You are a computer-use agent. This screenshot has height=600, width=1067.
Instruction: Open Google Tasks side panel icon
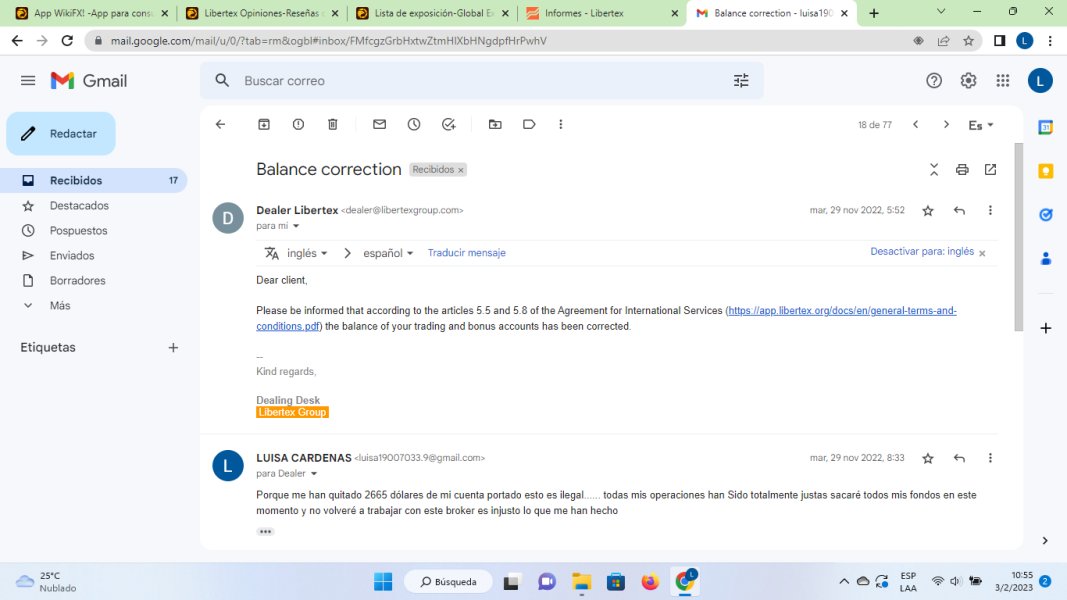click(1046, 215)
